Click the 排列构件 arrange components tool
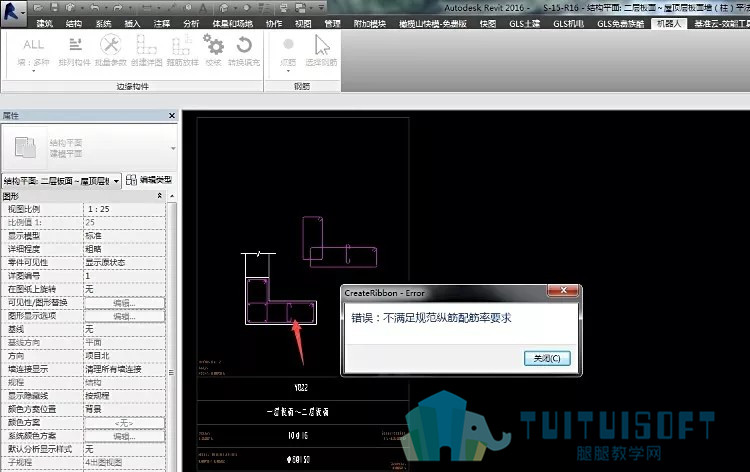Screen dimensions: 750x472 [x=75, y=52]
